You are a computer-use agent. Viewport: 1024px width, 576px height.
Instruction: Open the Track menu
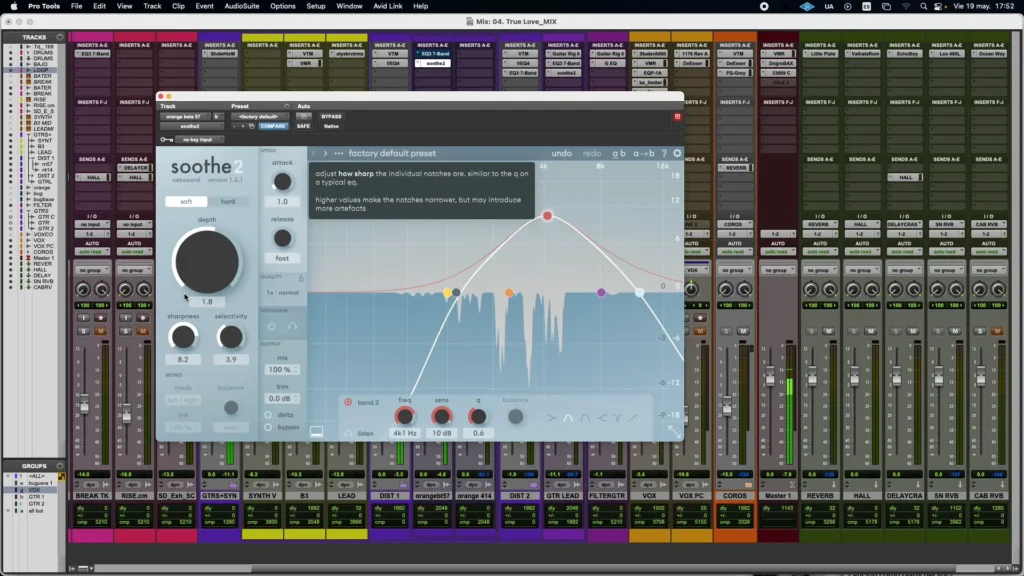pyautogui.click(x=152, y=7)
